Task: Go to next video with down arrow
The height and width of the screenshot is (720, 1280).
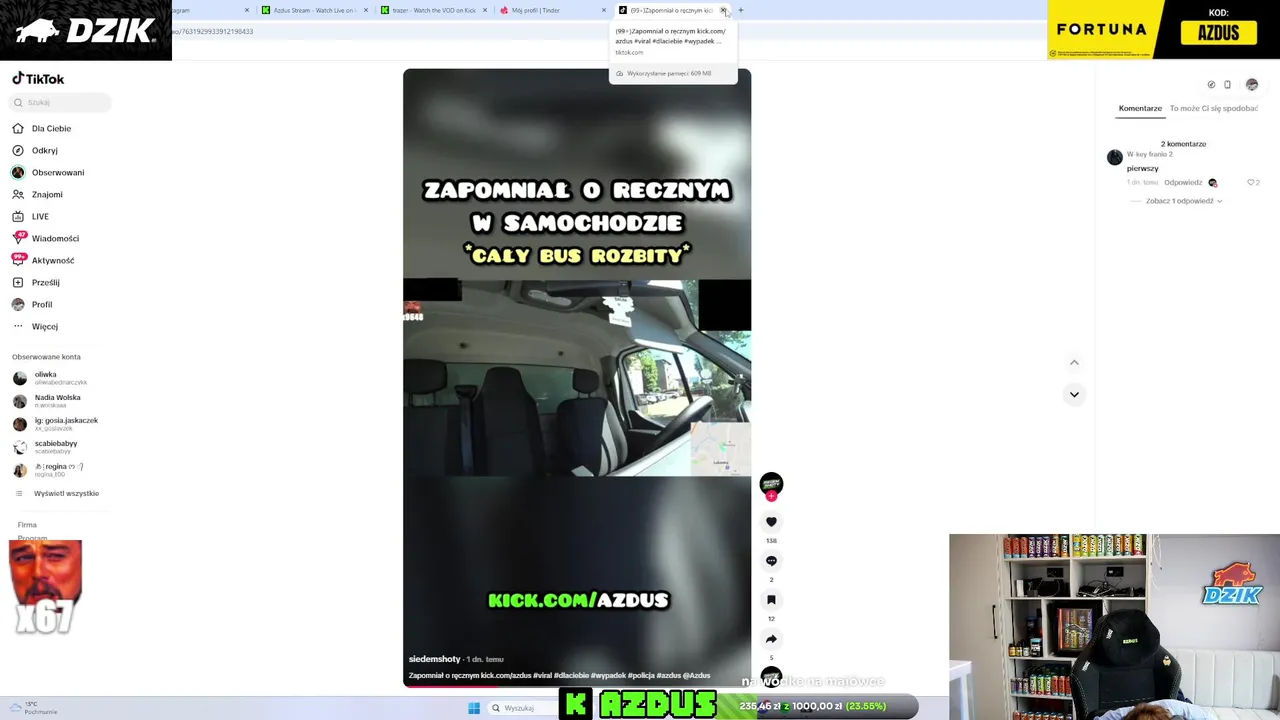Action: [1074, 394]
